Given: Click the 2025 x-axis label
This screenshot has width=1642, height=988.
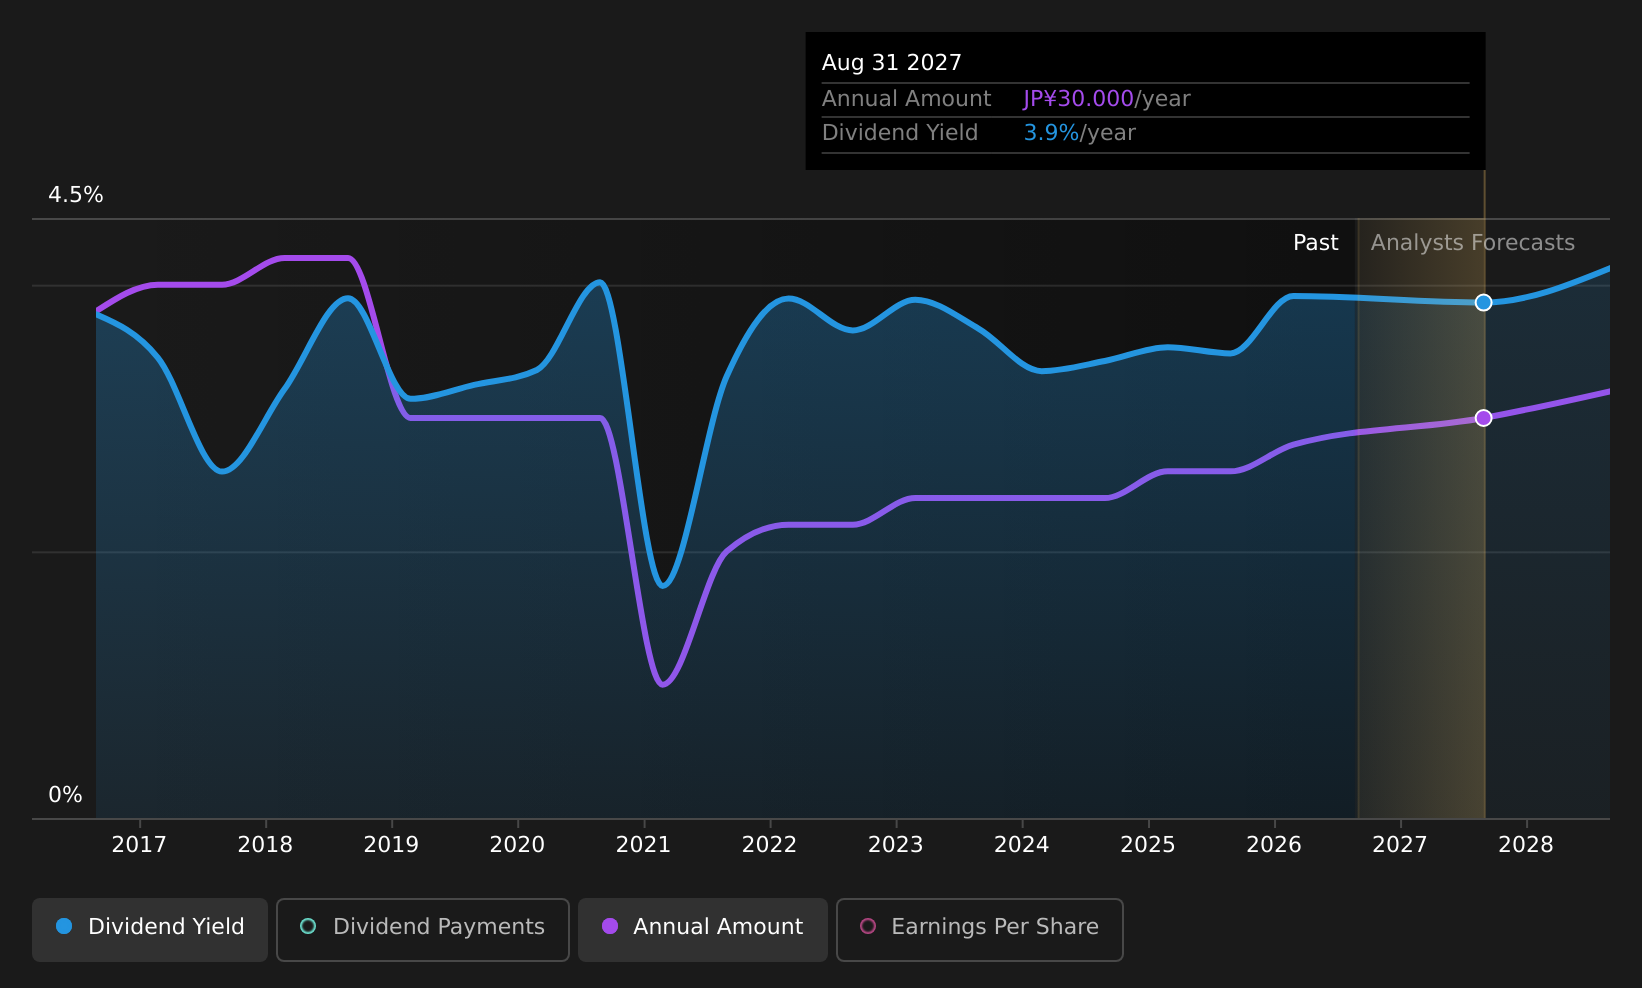Looking at the screenshot, I should (x=1148, y=845).
